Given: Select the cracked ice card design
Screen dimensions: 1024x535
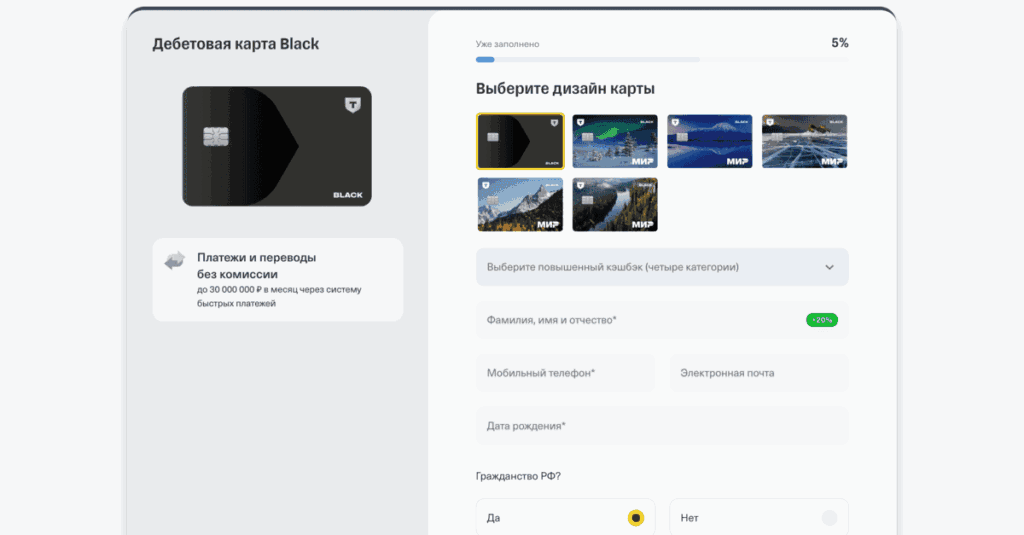Looking at the screenshot, I should (x=804, y=141).
